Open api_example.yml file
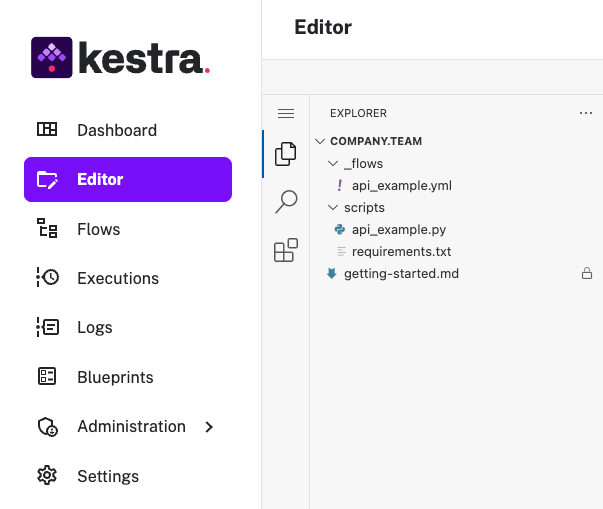 tap(401, 186)
